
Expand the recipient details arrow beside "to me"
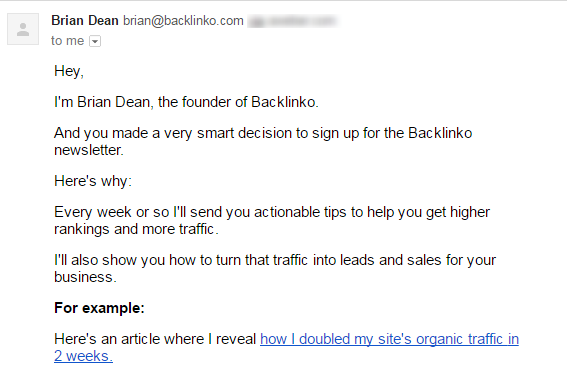coord(95,41)
